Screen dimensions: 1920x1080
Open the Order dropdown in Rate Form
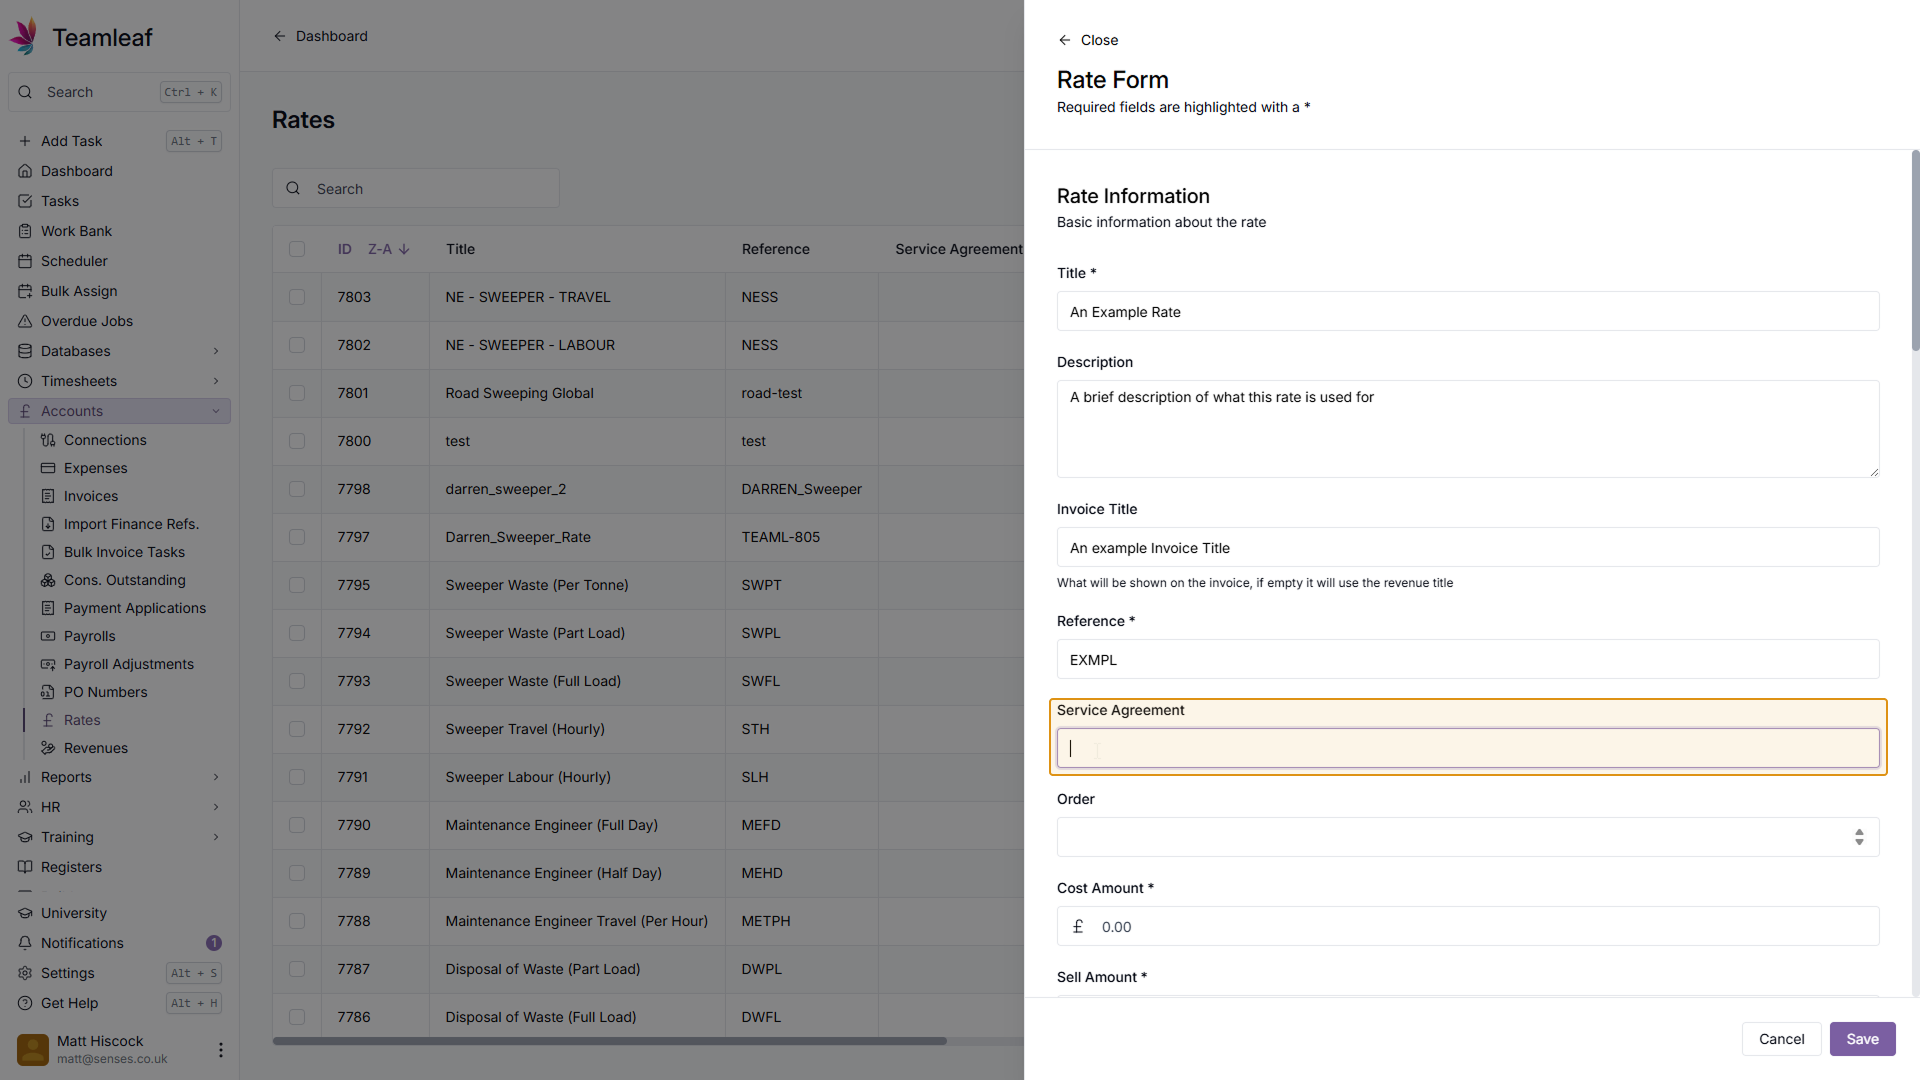pyautogui.click(x=1467, y=837)
